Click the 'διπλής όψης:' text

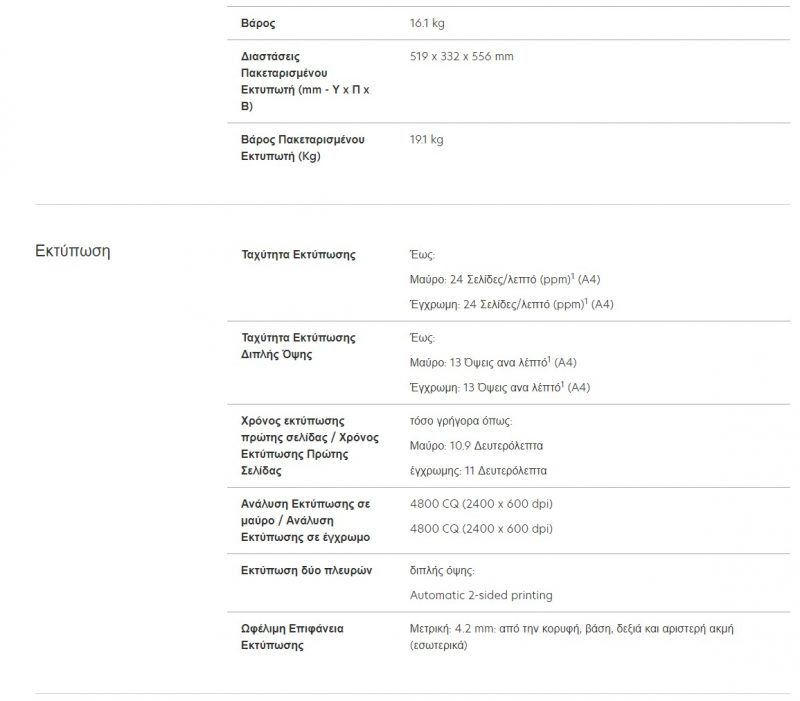tap(442, 570)
